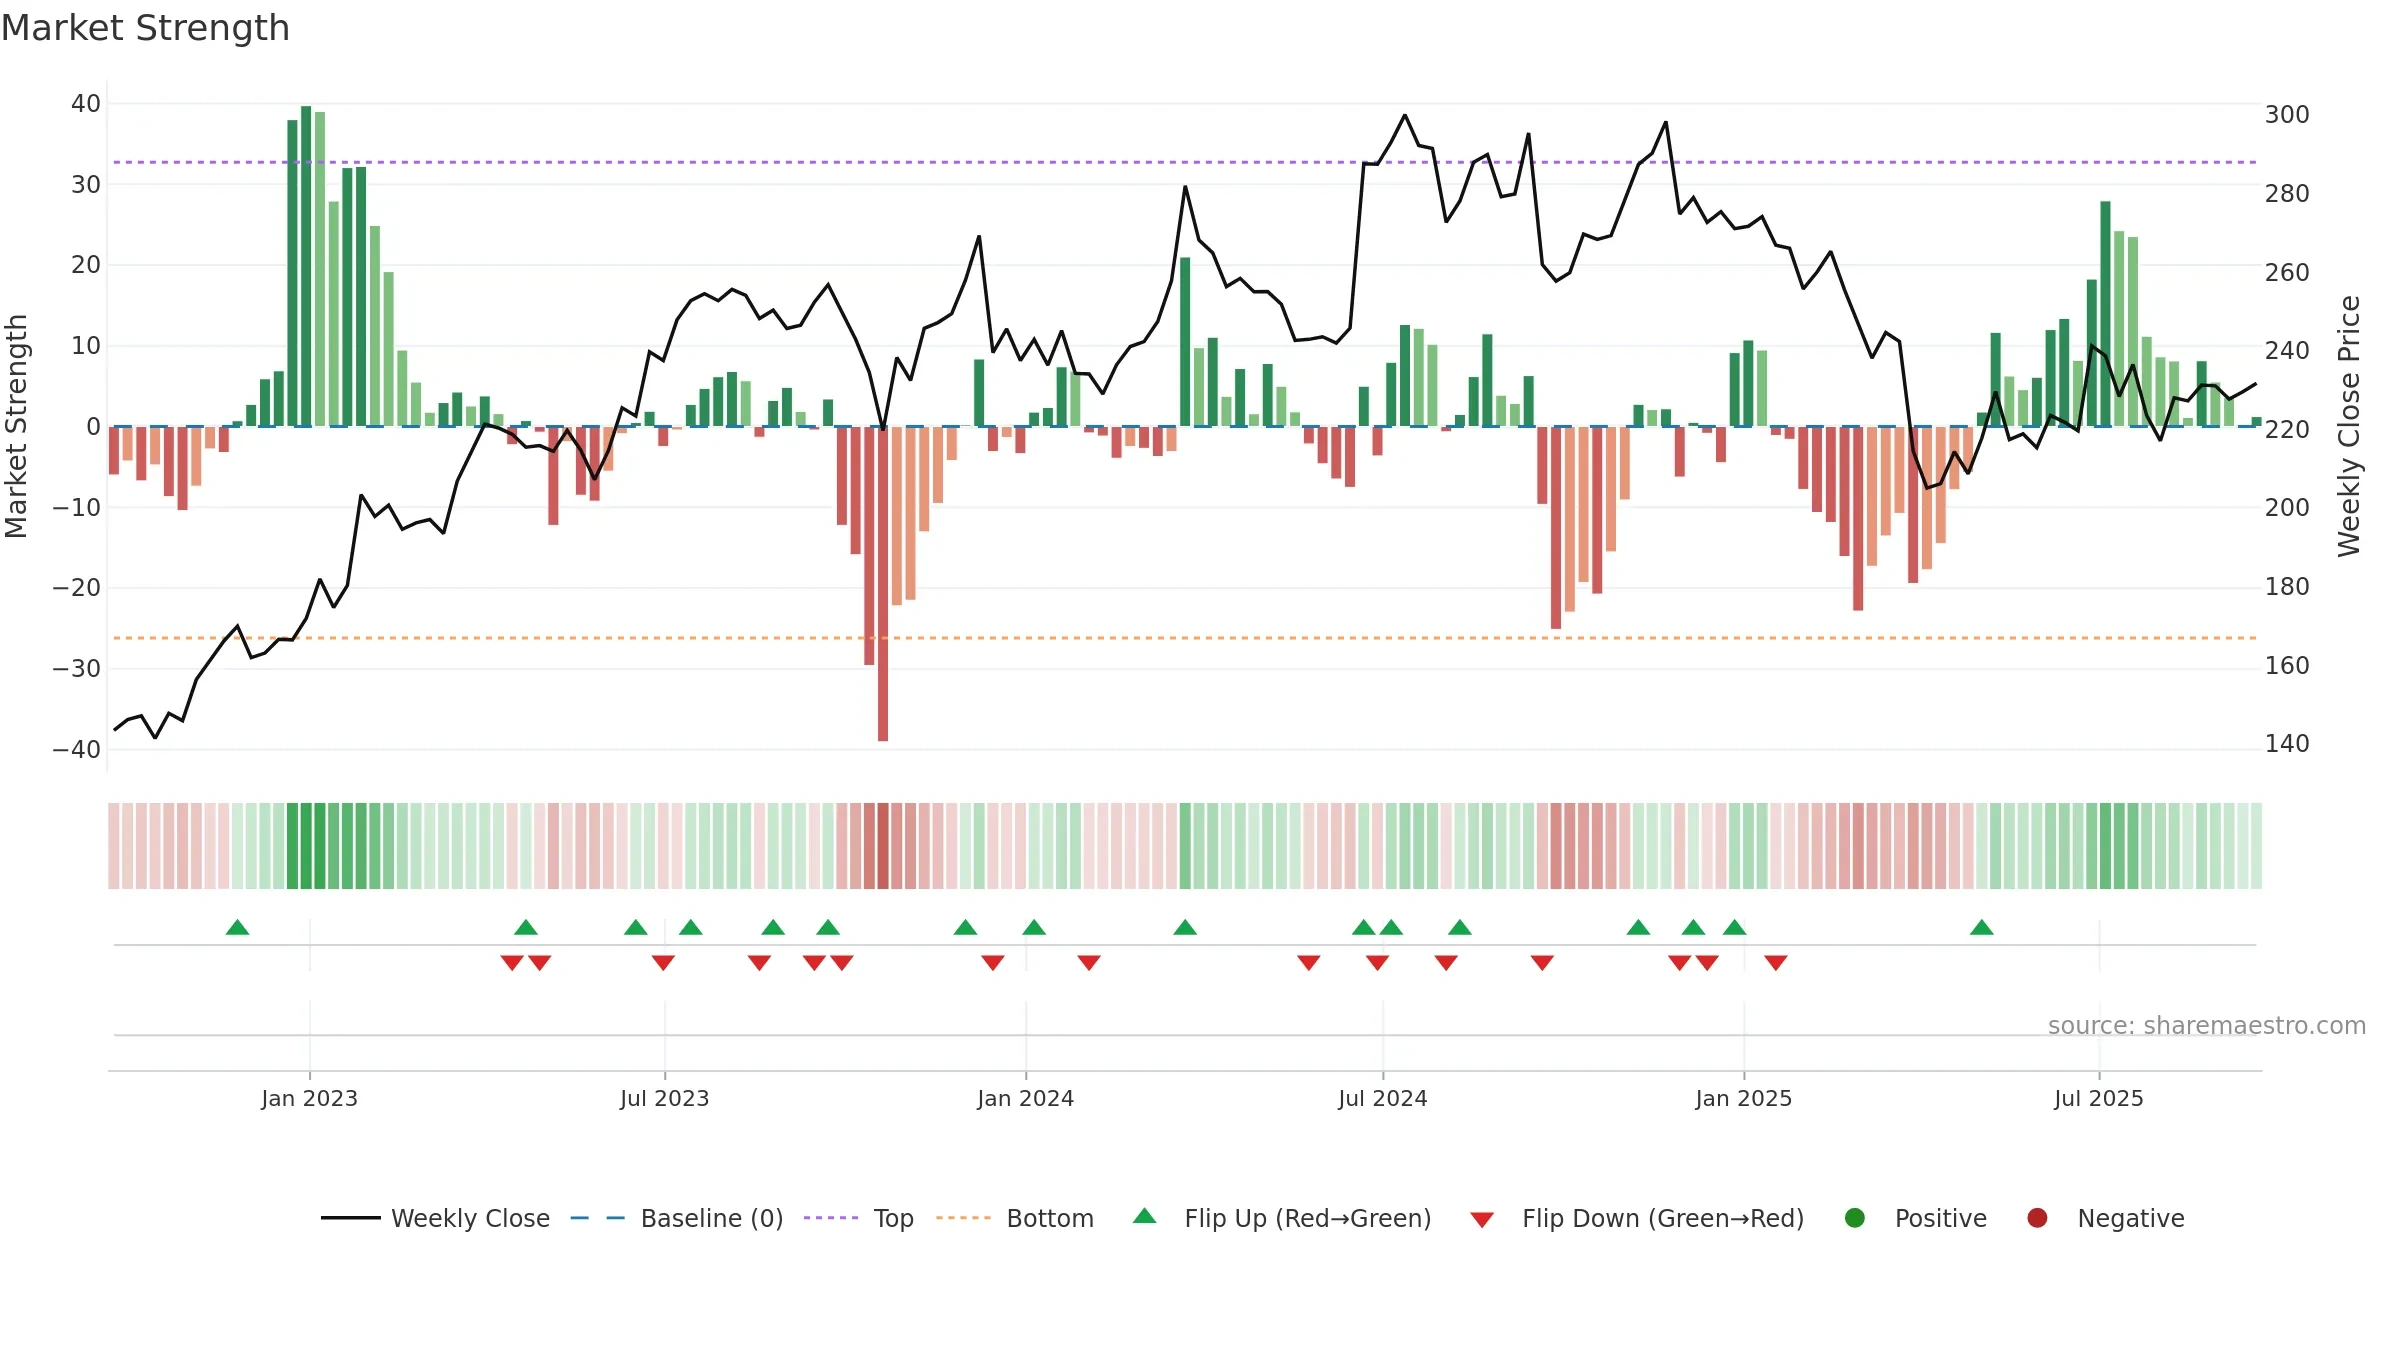
Task: Toggle the Bottom legend label
Action: click(1050, 1219)
